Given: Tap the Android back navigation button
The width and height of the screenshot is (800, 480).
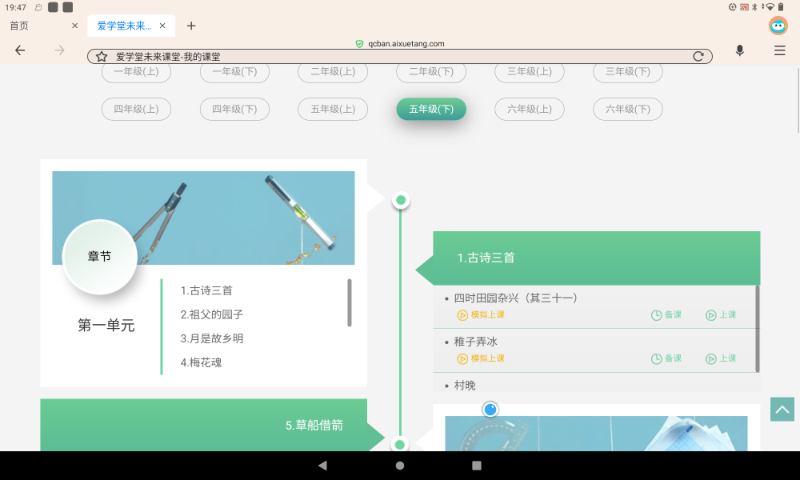Looking at the screenshot, I should coord(322,465).
